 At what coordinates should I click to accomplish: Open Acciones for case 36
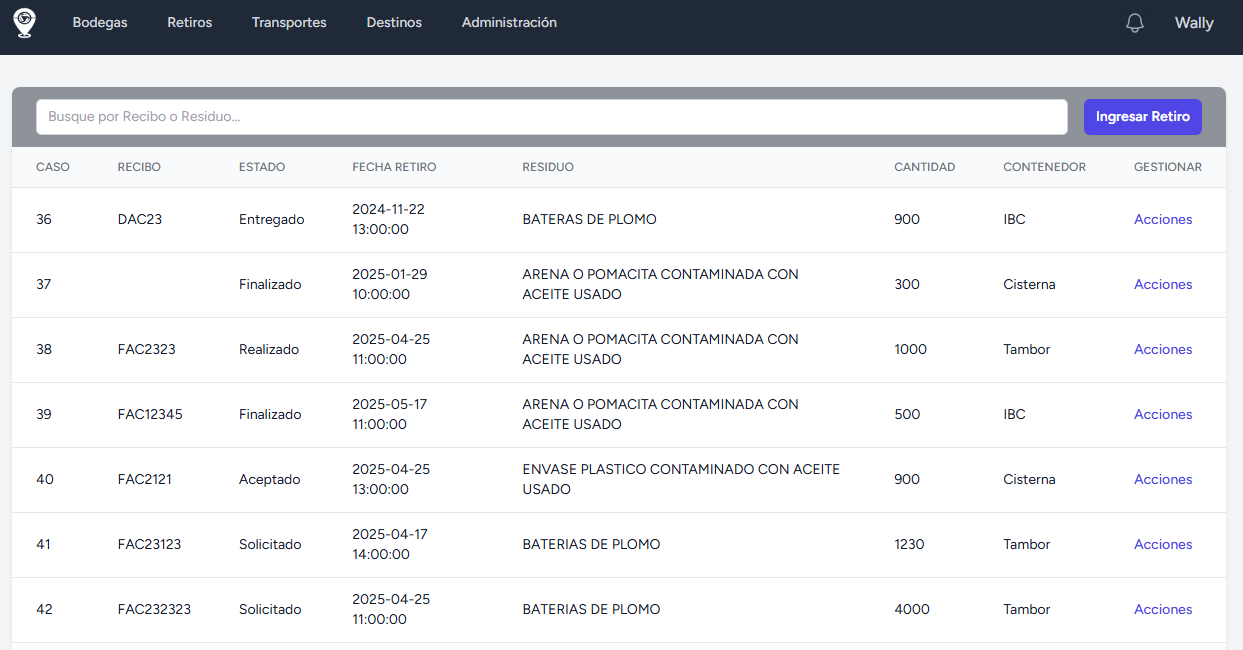[1162, 220]
